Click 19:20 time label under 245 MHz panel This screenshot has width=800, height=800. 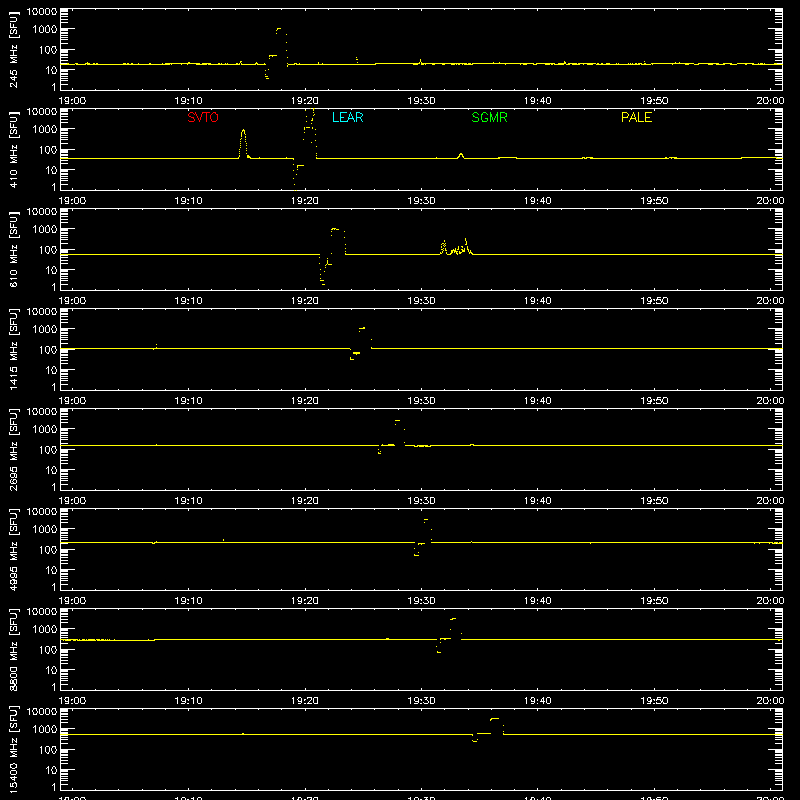click(x=305, y=101)
